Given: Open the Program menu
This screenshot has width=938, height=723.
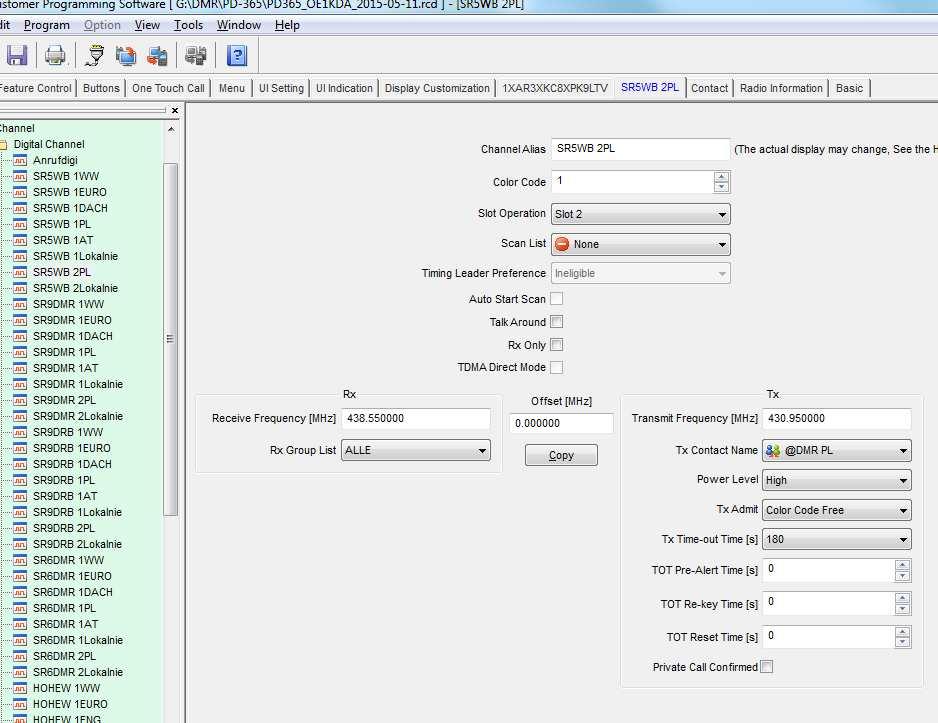Looking at the screenshot, I should tap(47, 25).
